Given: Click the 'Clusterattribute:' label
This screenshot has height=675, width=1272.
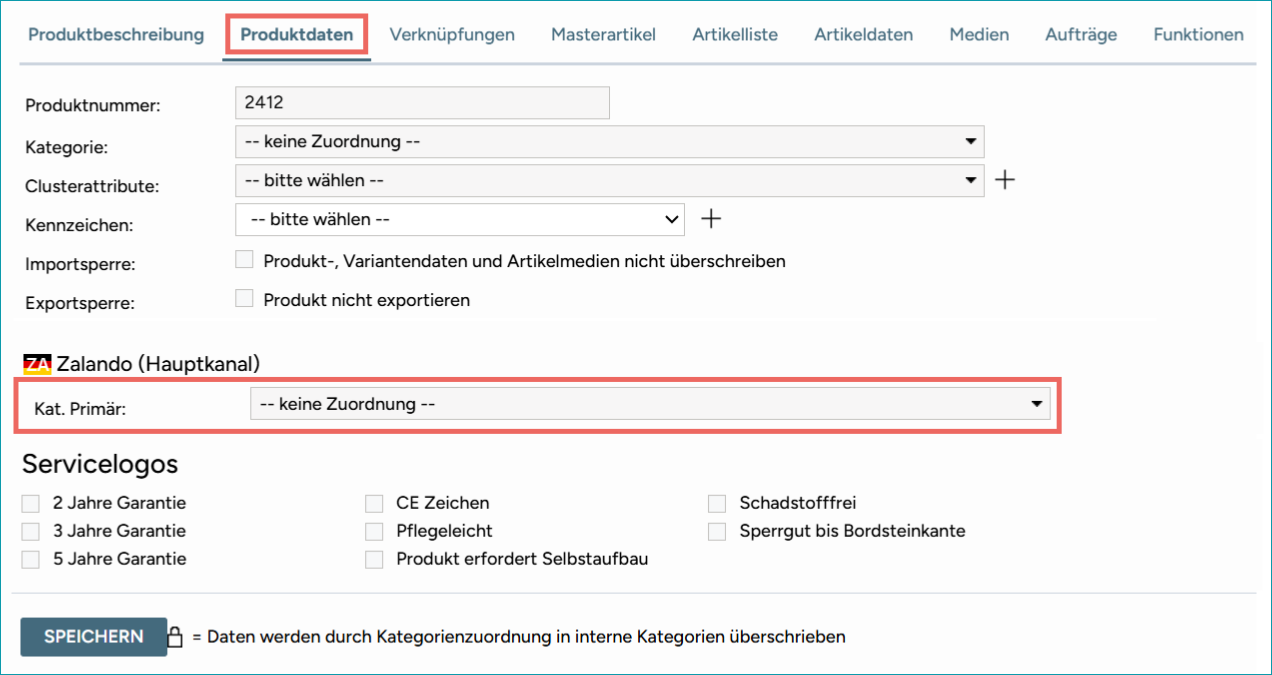Looking at the screenshot, I should click(x=92, y=186).
